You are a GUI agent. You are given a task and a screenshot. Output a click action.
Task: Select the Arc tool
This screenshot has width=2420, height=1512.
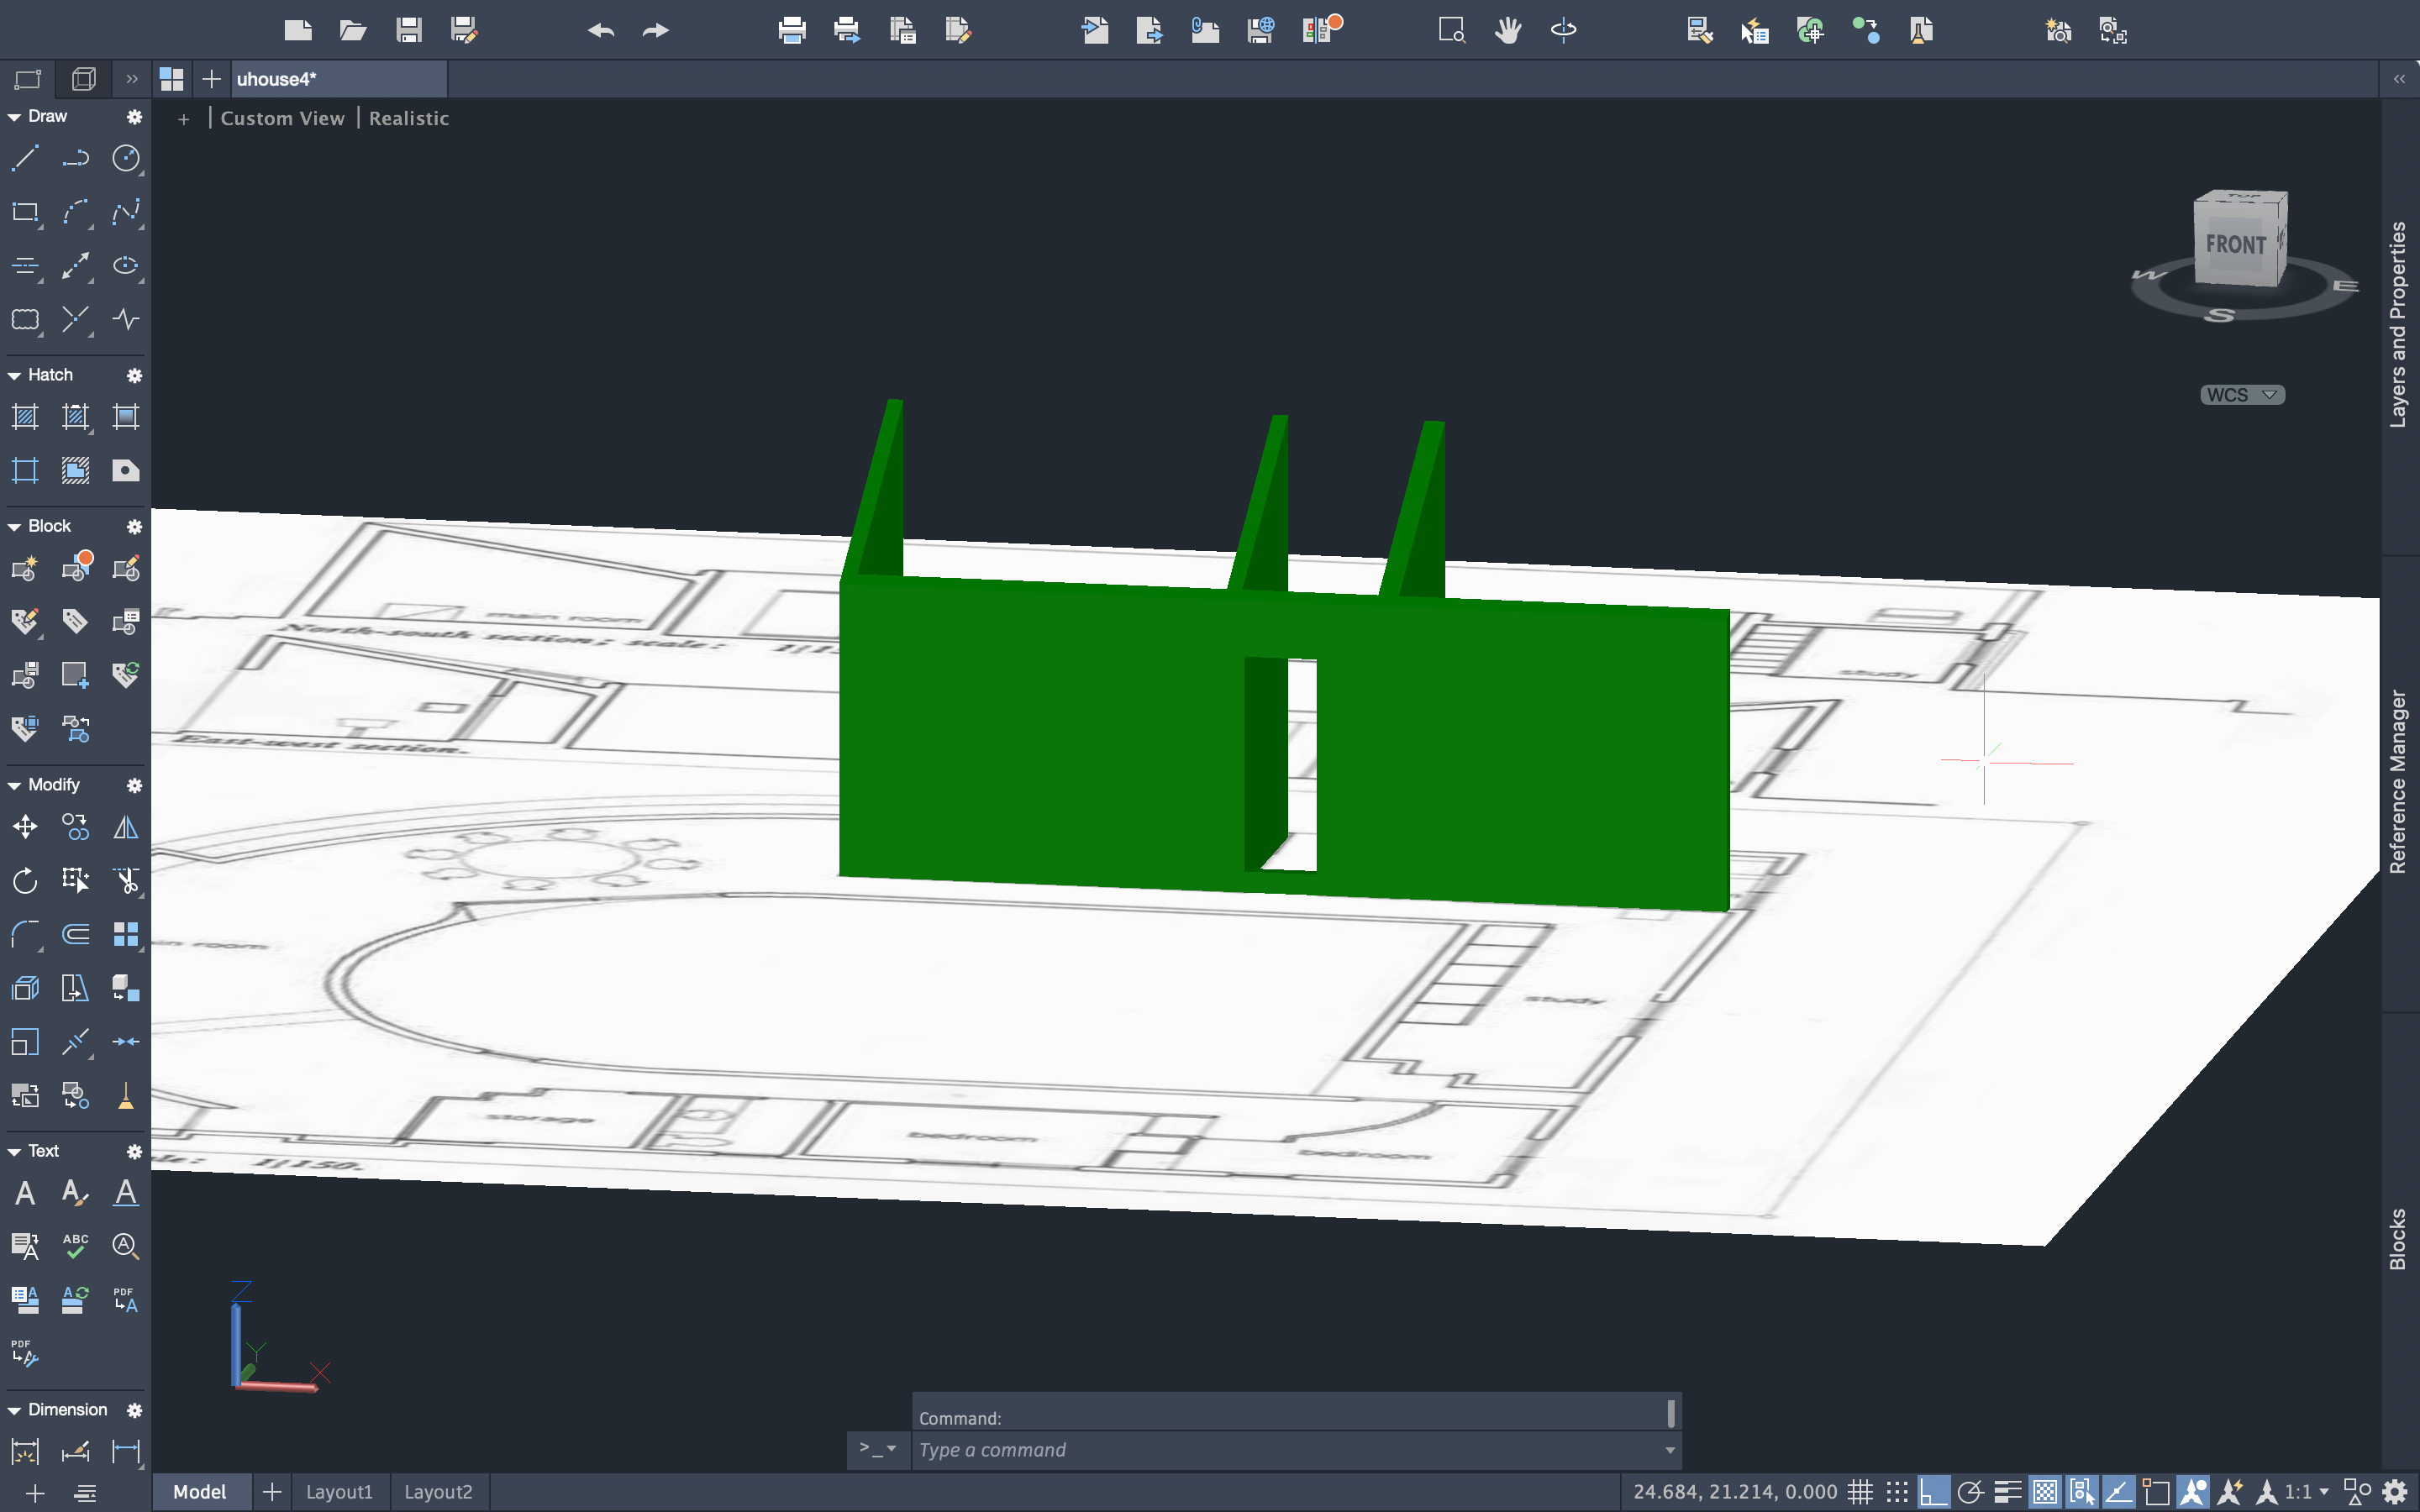75,212
